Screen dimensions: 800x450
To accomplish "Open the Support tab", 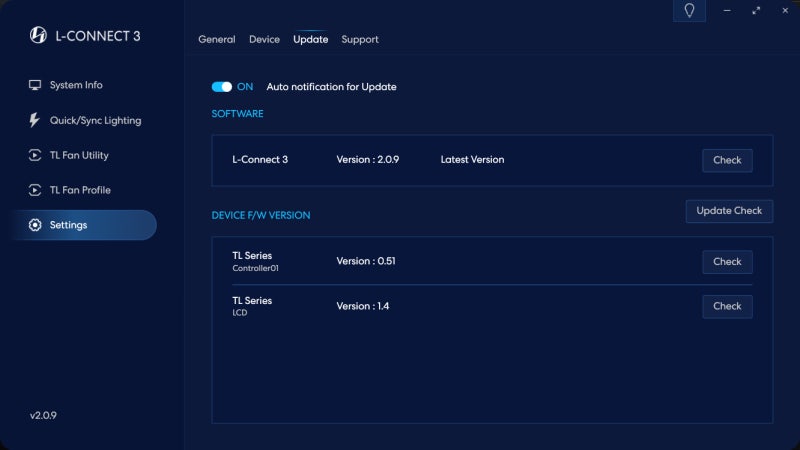I will click(360, 39).
